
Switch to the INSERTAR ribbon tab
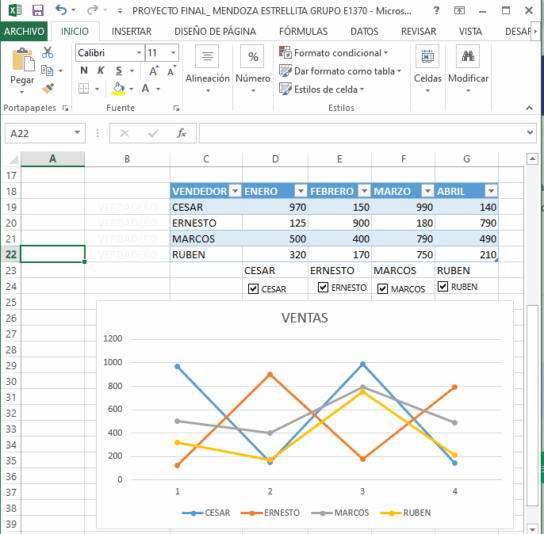[x=131, y=31]
